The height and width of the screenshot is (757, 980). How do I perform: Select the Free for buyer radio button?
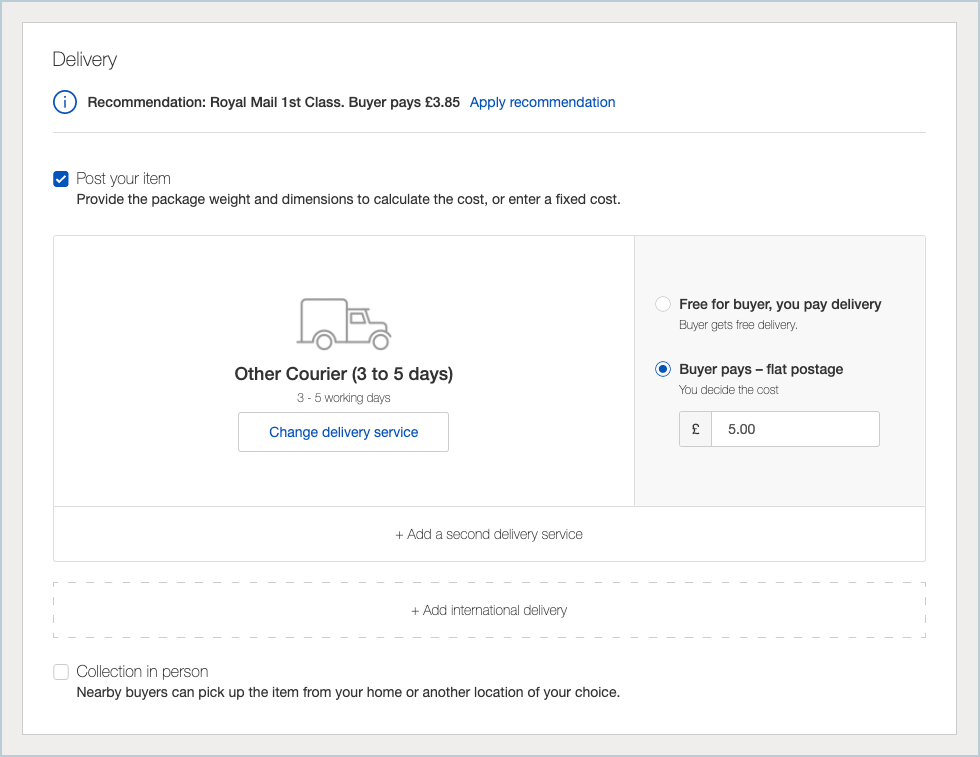[663, 304]
